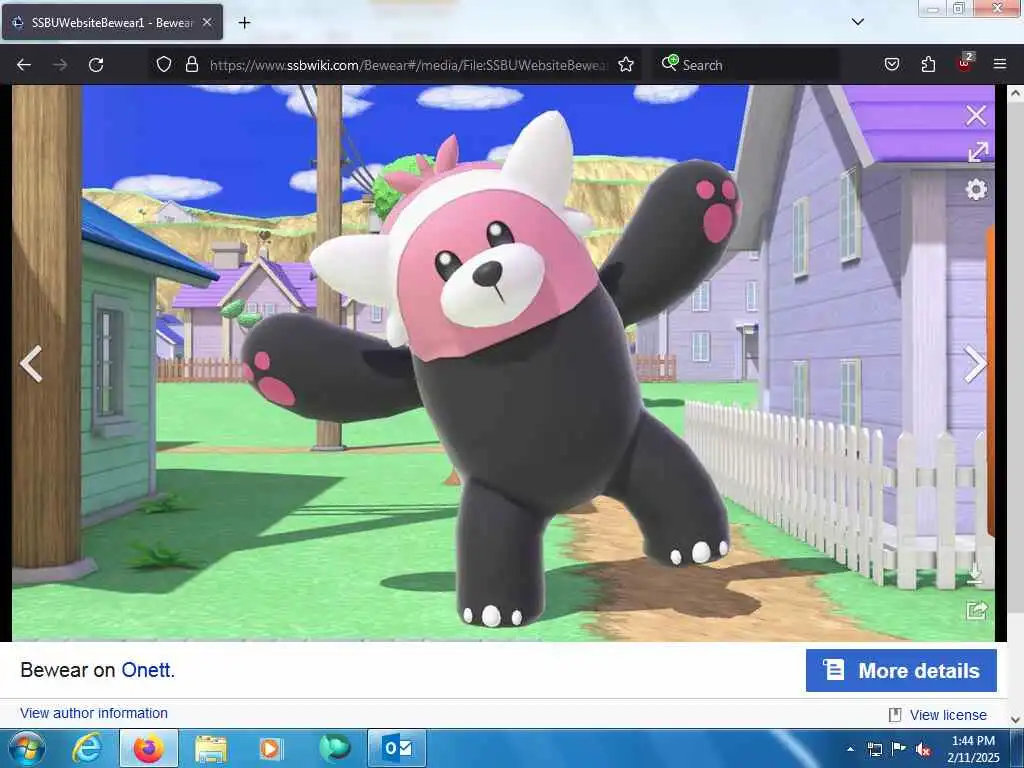Close the media viewer overlay

point(976,116)
